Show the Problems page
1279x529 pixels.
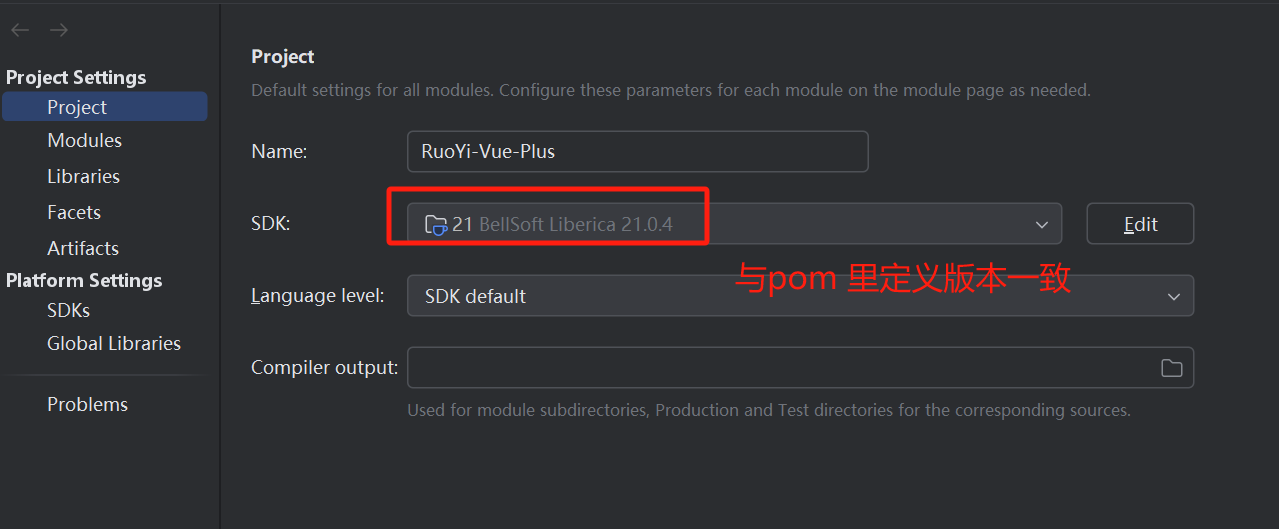87,404
